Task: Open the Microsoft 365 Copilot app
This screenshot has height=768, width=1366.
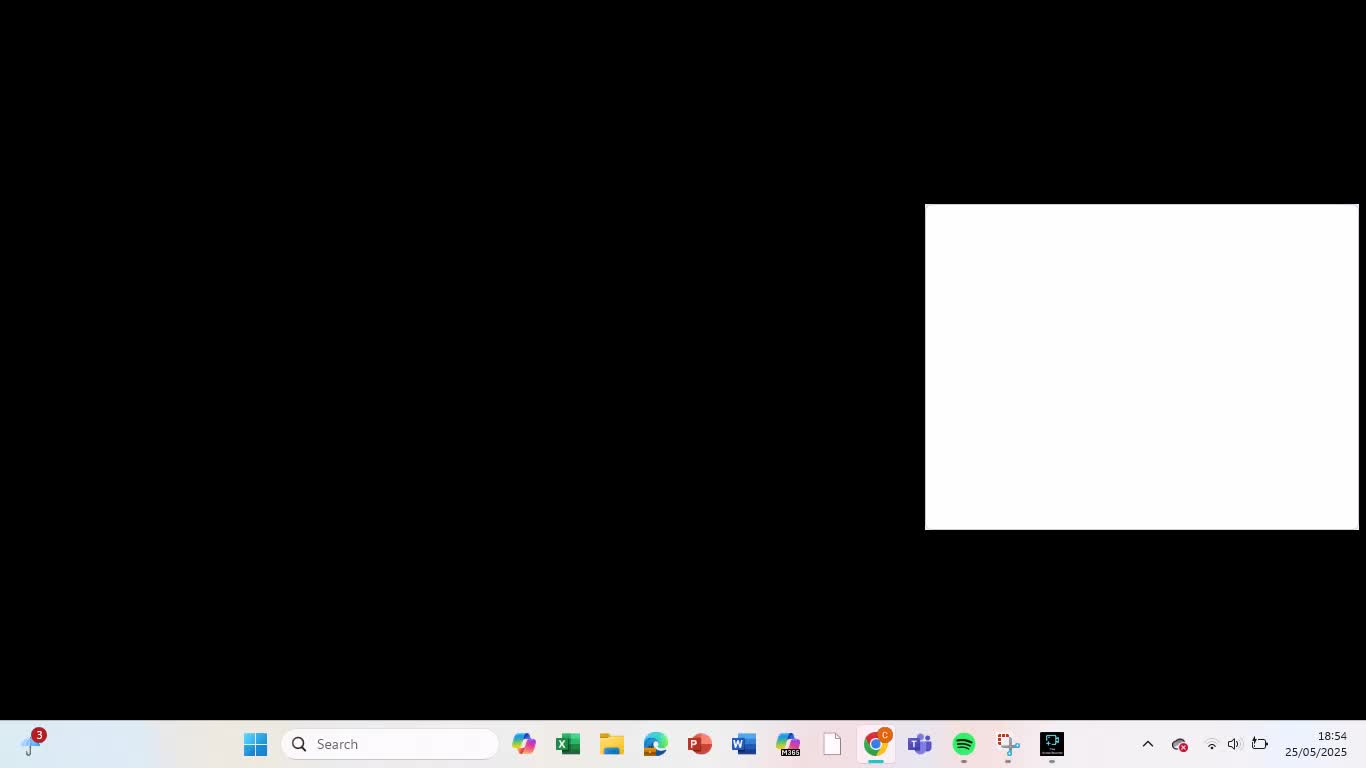Action: pos(788,744)
